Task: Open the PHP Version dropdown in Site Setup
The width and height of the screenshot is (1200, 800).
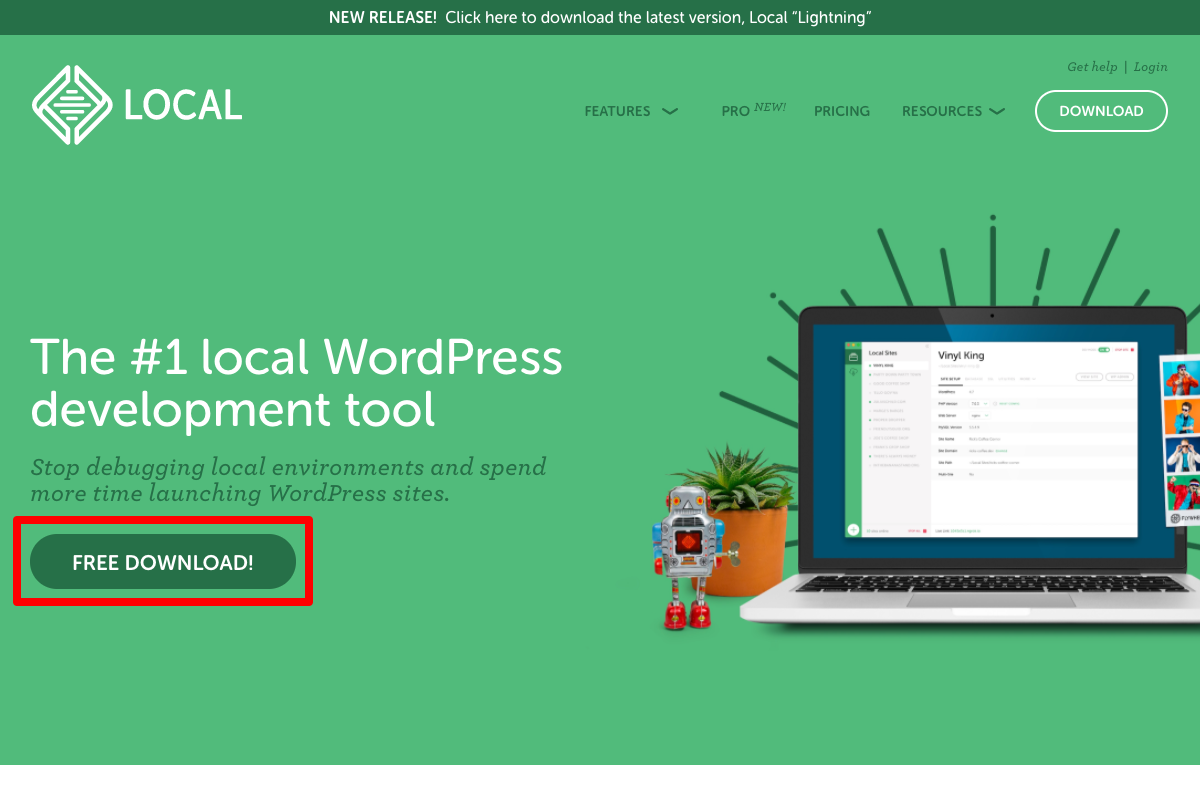Action: 979,404
